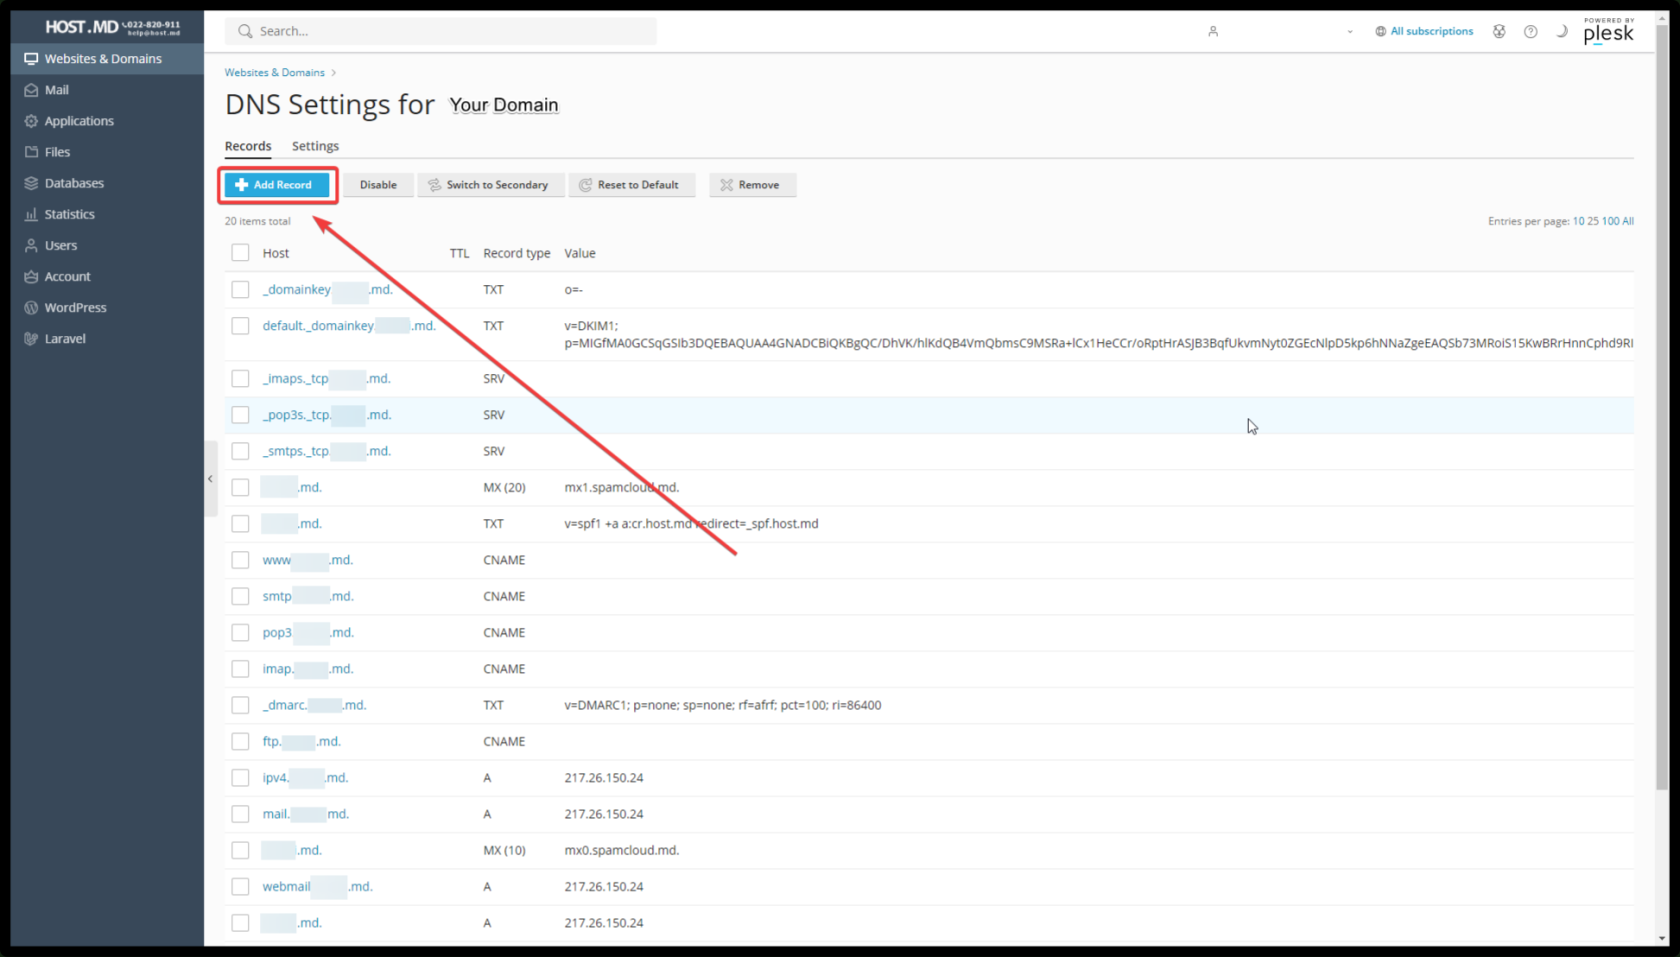Click the Websites & Domains breadcrumb link
This screenshot has width=1680, height=957.
274,72
